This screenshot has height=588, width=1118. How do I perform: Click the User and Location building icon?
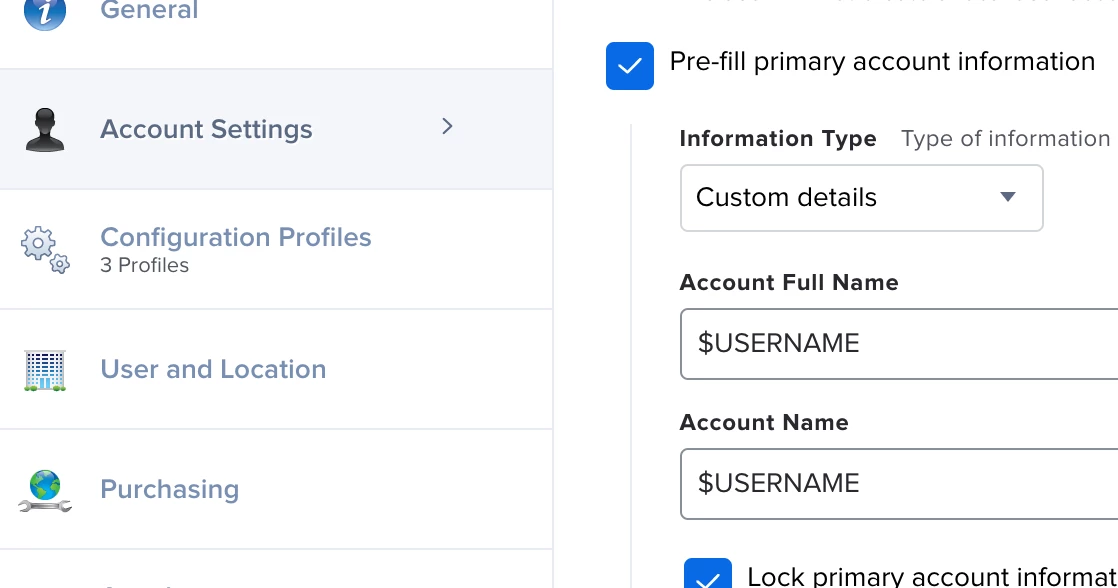[x=45, y=370]
